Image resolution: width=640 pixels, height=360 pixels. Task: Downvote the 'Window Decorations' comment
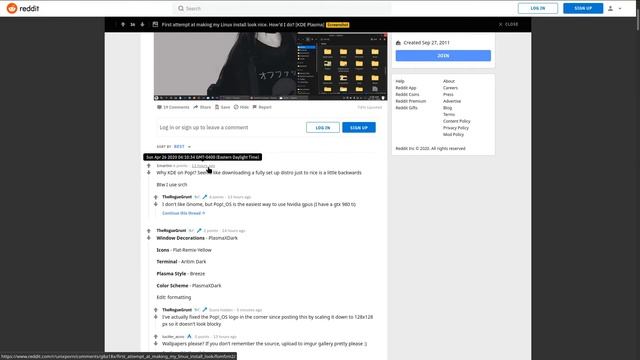click(149, 238)
